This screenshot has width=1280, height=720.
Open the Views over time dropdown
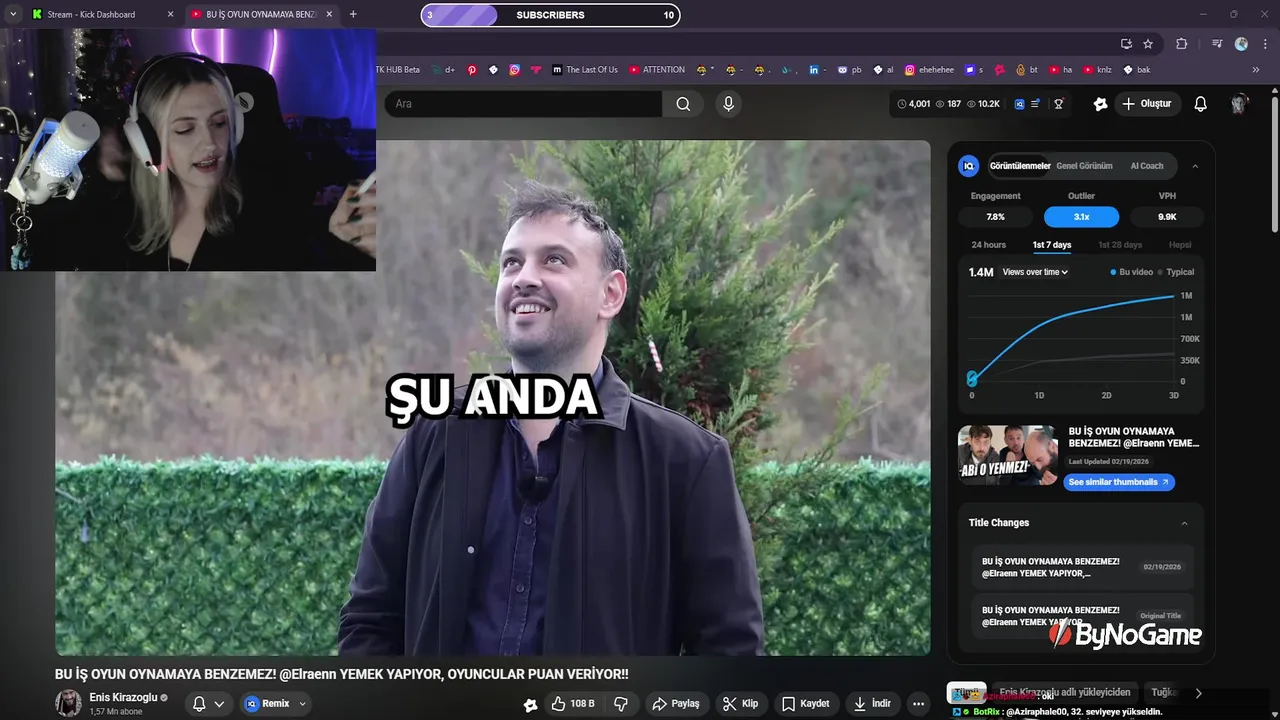[x=1035, y=272]
